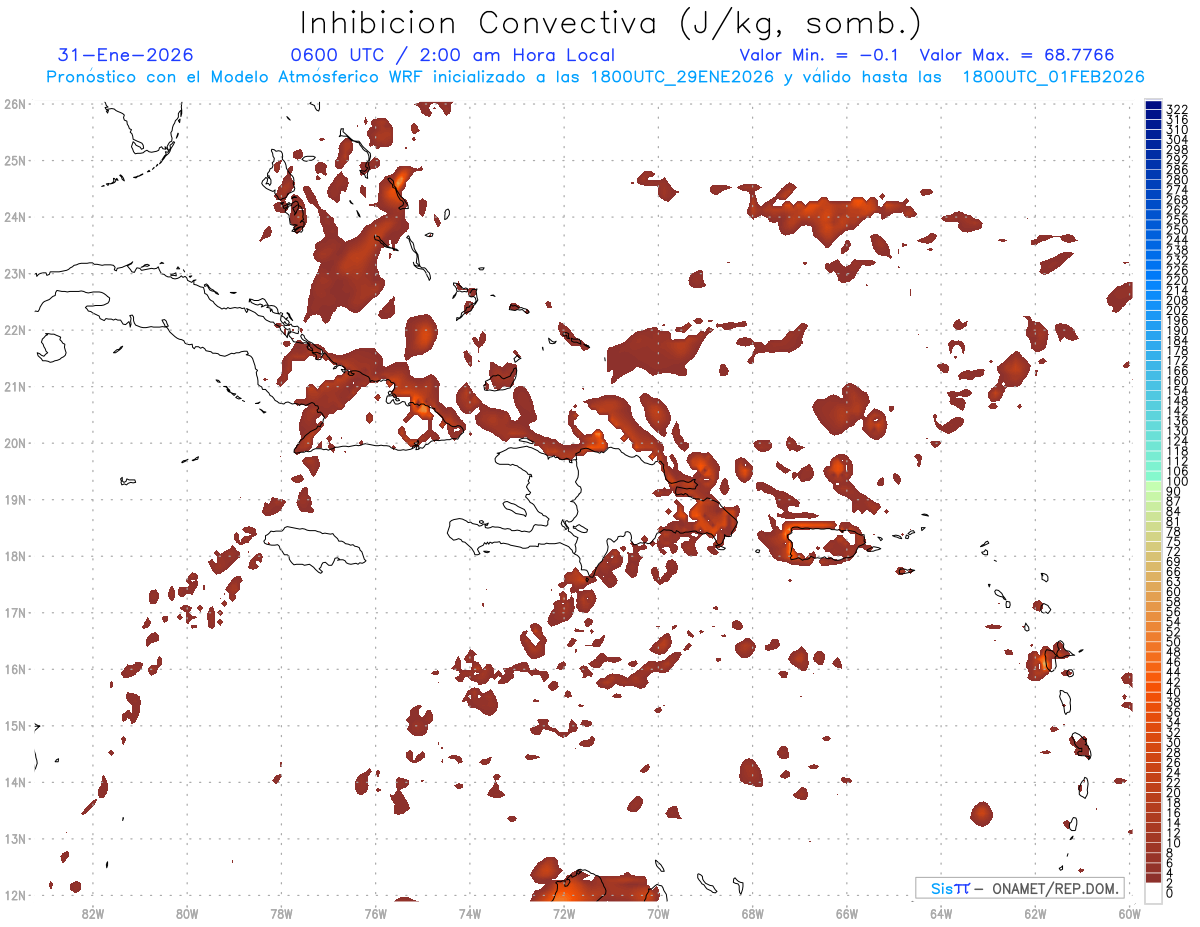The width and height of the screenshot is (1200, 927).
Task: Click the color bar value "100"
Action: [x=1177, y=481]
